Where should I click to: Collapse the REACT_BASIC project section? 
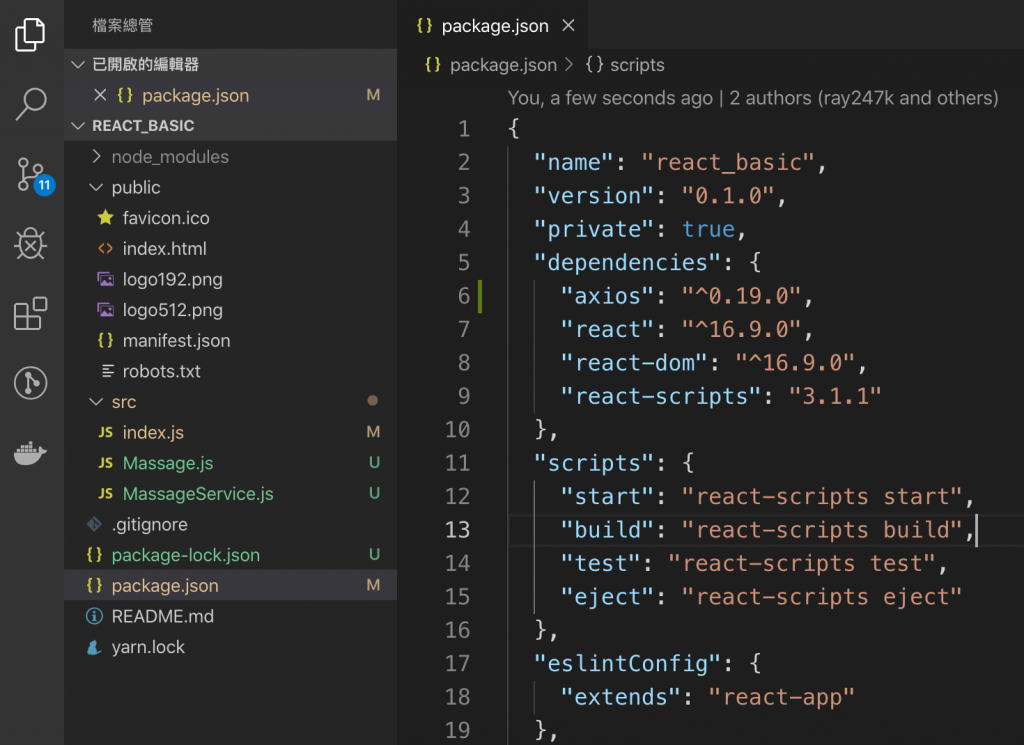pyautogui.click(x=143, y=126)
